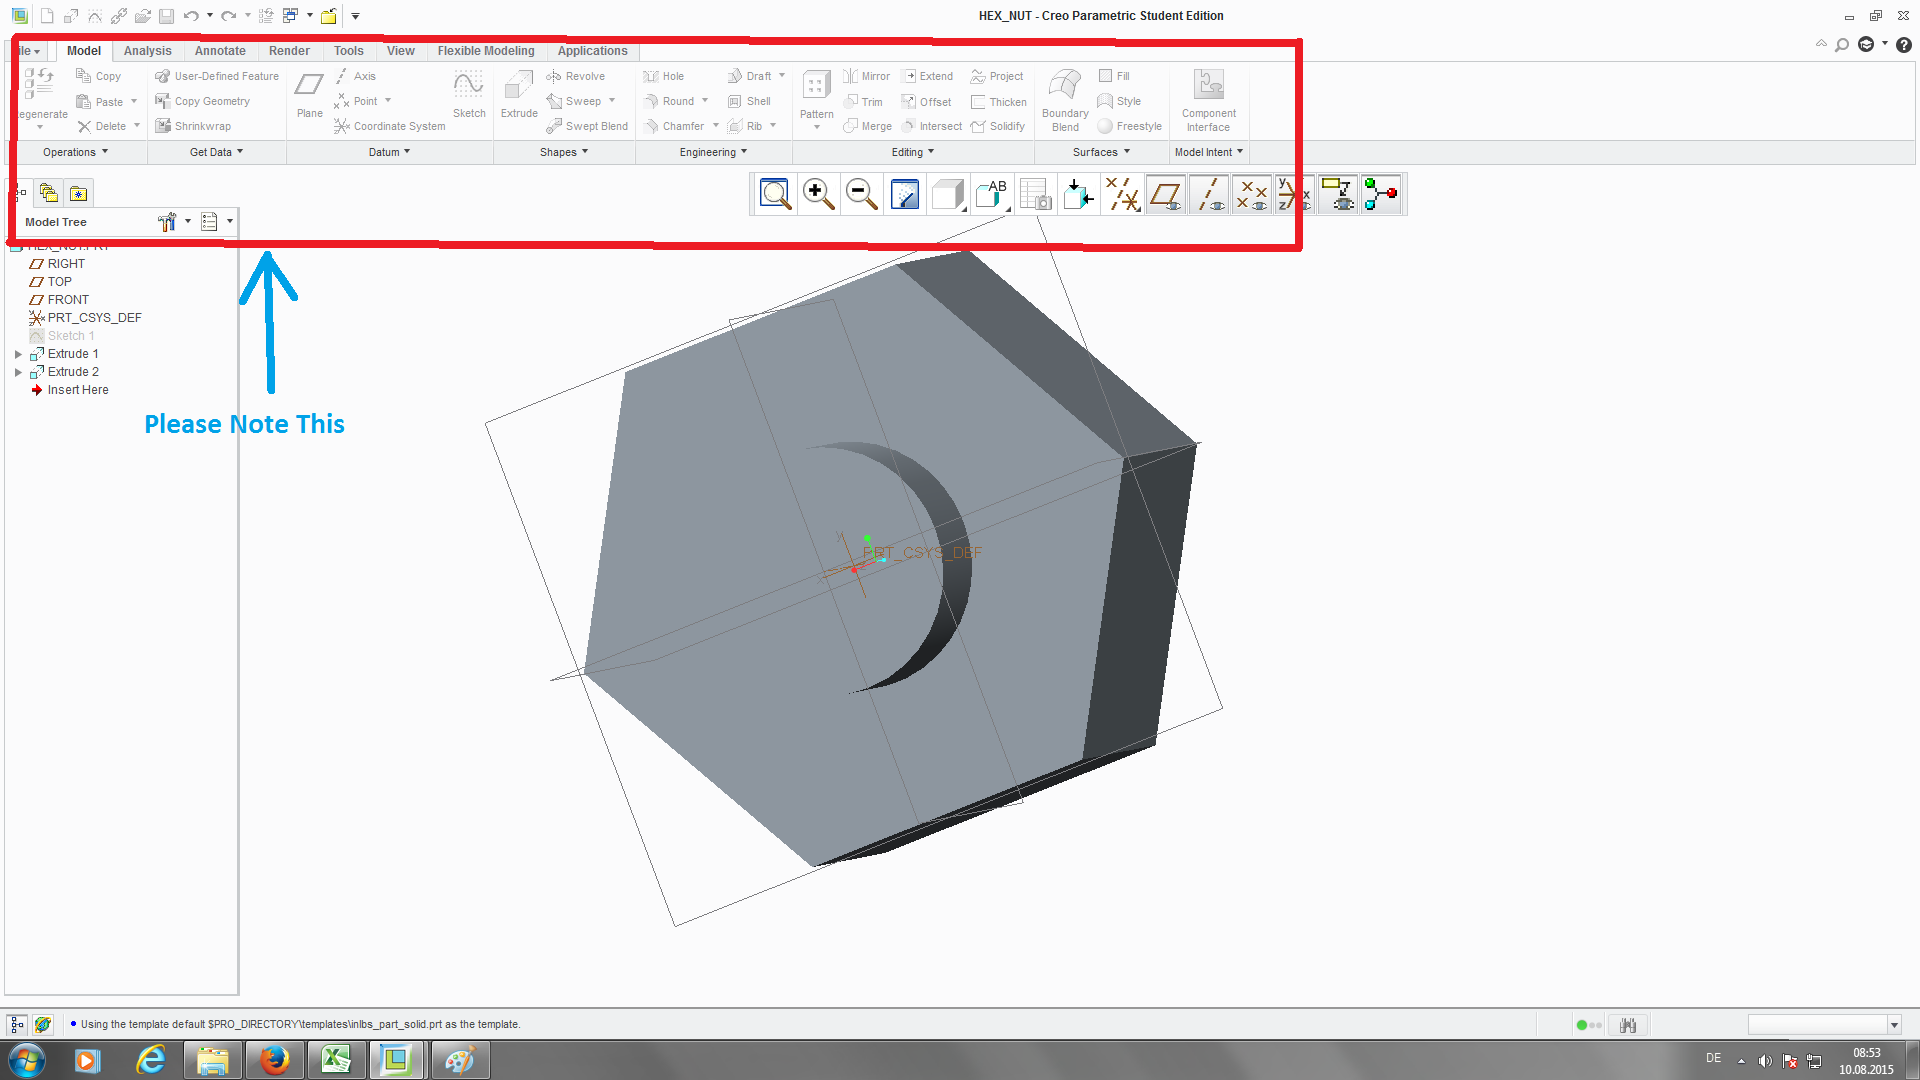
Task: Click the Coordinate System tool
Action: pos(390,126)
